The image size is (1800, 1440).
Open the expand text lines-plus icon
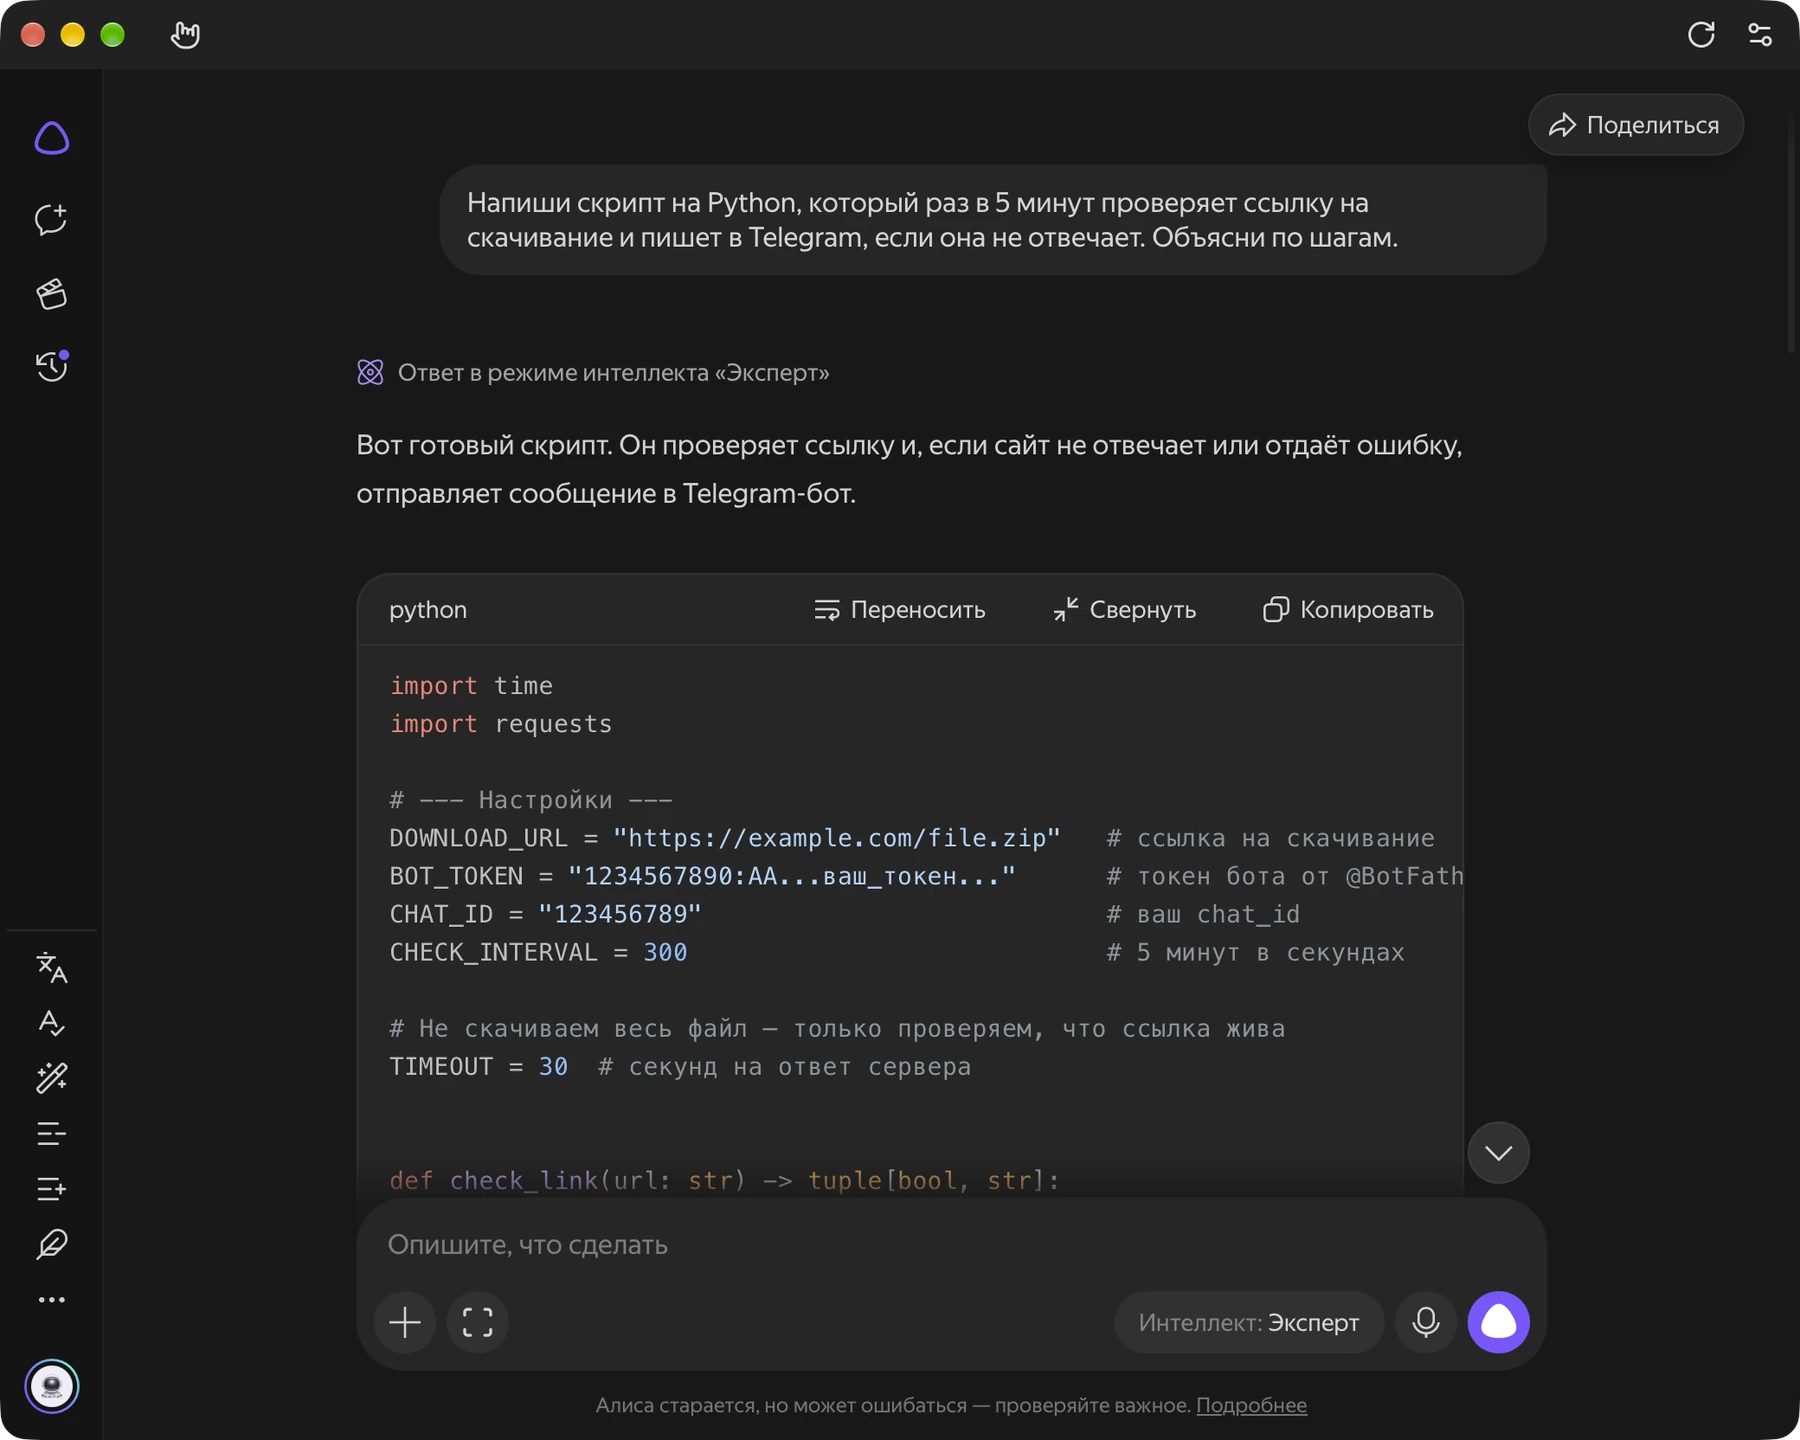(52, 1189)
